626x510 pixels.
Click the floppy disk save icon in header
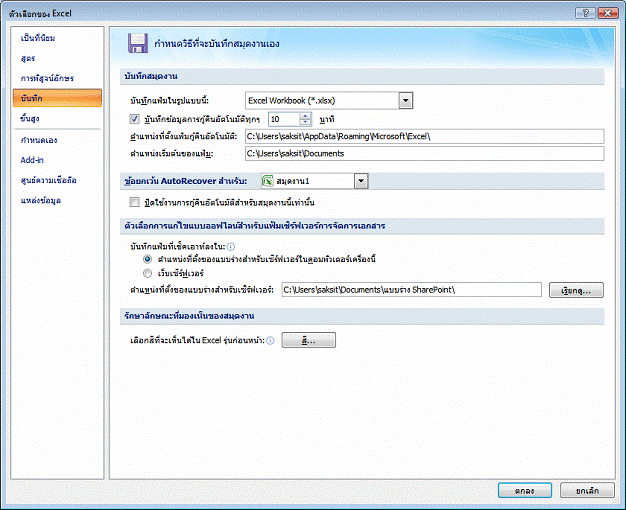(x=137, y=42)
